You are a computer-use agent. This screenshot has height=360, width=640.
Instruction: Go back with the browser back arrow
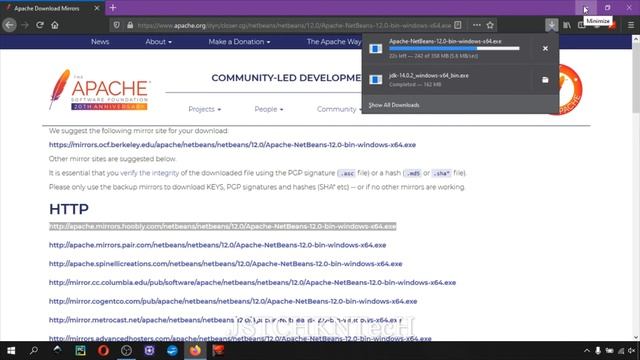coord(9,25)
